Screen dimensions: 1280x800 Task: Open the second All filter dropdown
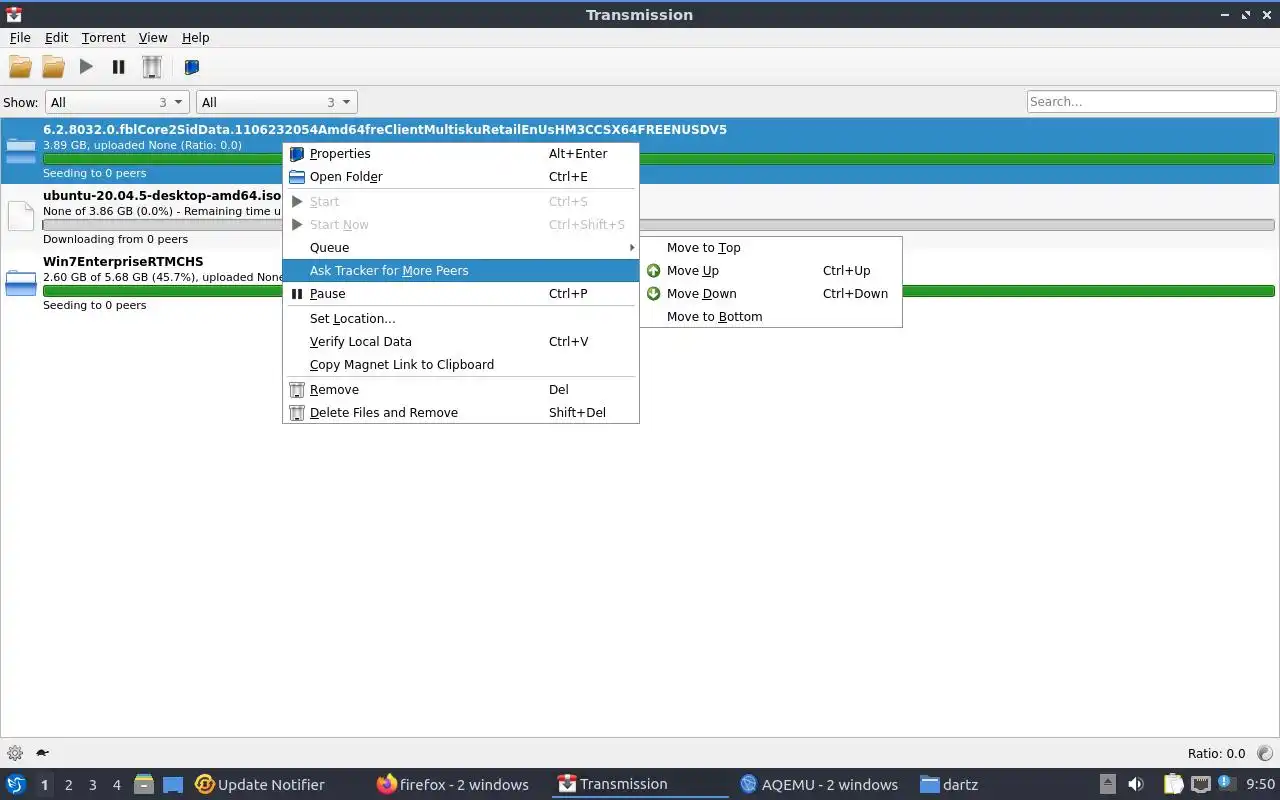coord(277,102)
